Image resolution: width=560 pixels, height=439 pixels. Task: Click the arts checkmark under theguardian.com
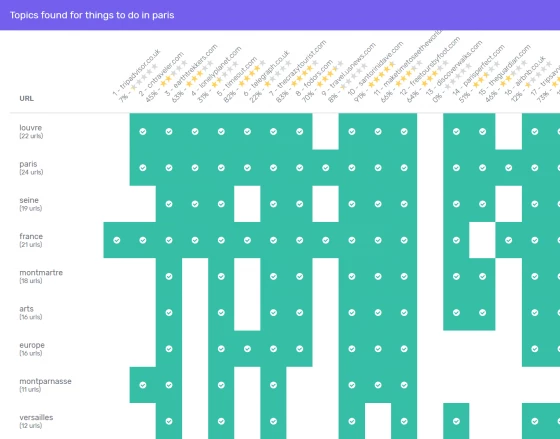pyautogui.click(x=482, y=313)
